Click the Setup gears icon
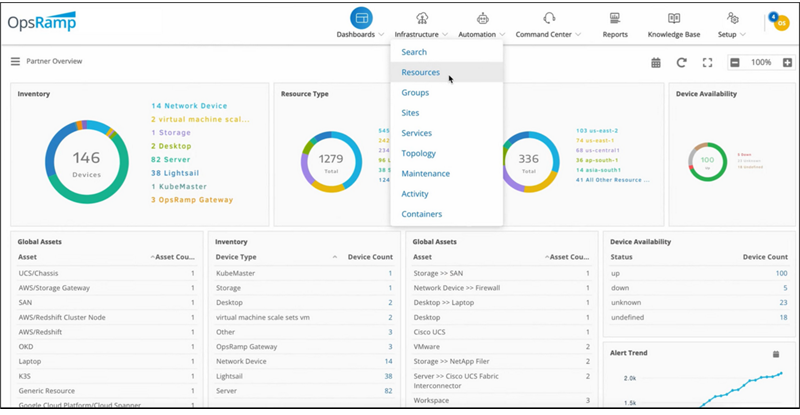The width and height of the screenshot is (800, 415). 733,18
